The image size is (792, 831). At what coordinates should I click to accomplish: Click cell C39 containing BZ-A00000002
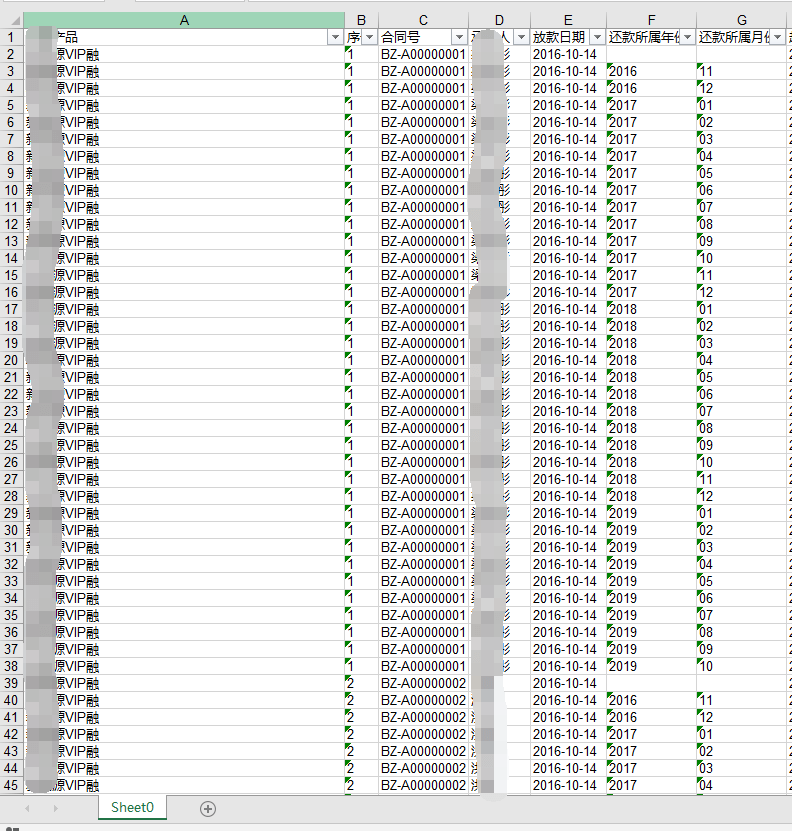(x=422, y=683)
